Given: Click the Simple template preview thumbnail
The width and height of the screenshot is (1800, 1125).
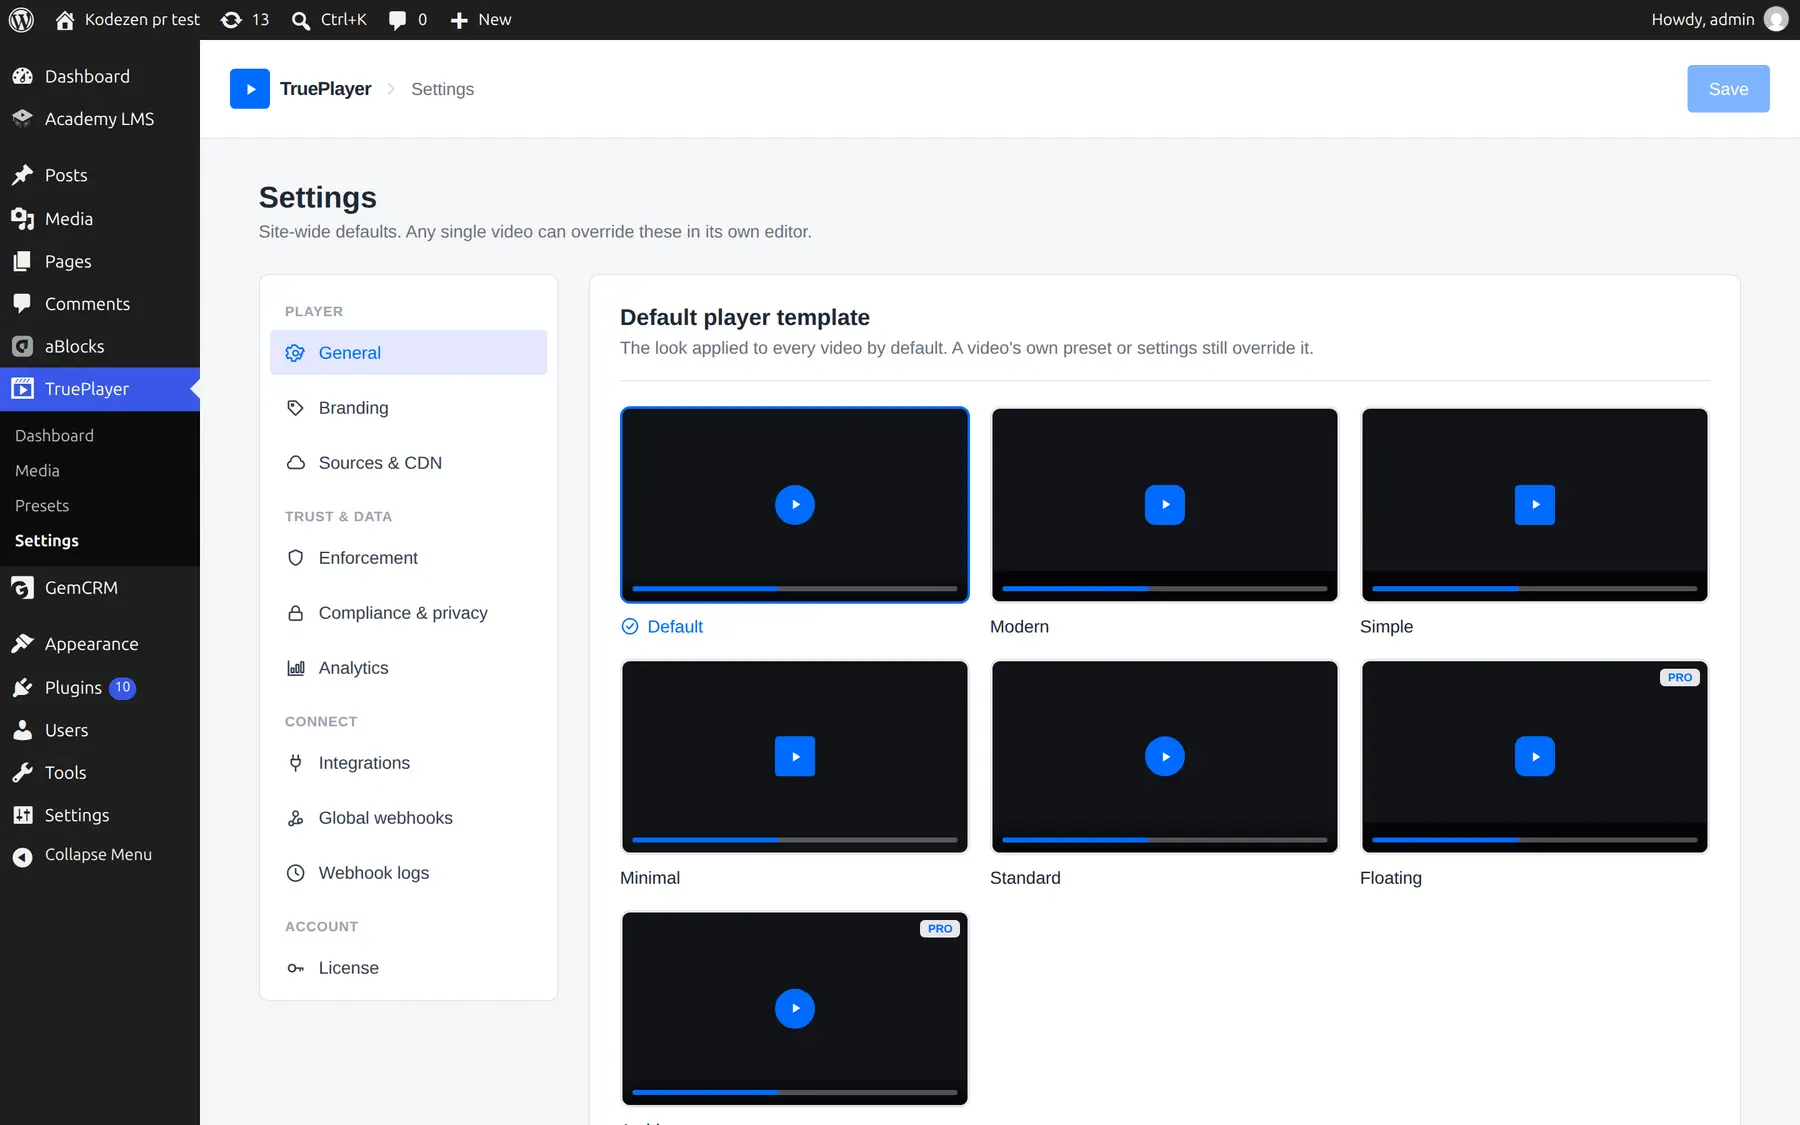Looking at the screenshot, I should tap(1535, 505).
